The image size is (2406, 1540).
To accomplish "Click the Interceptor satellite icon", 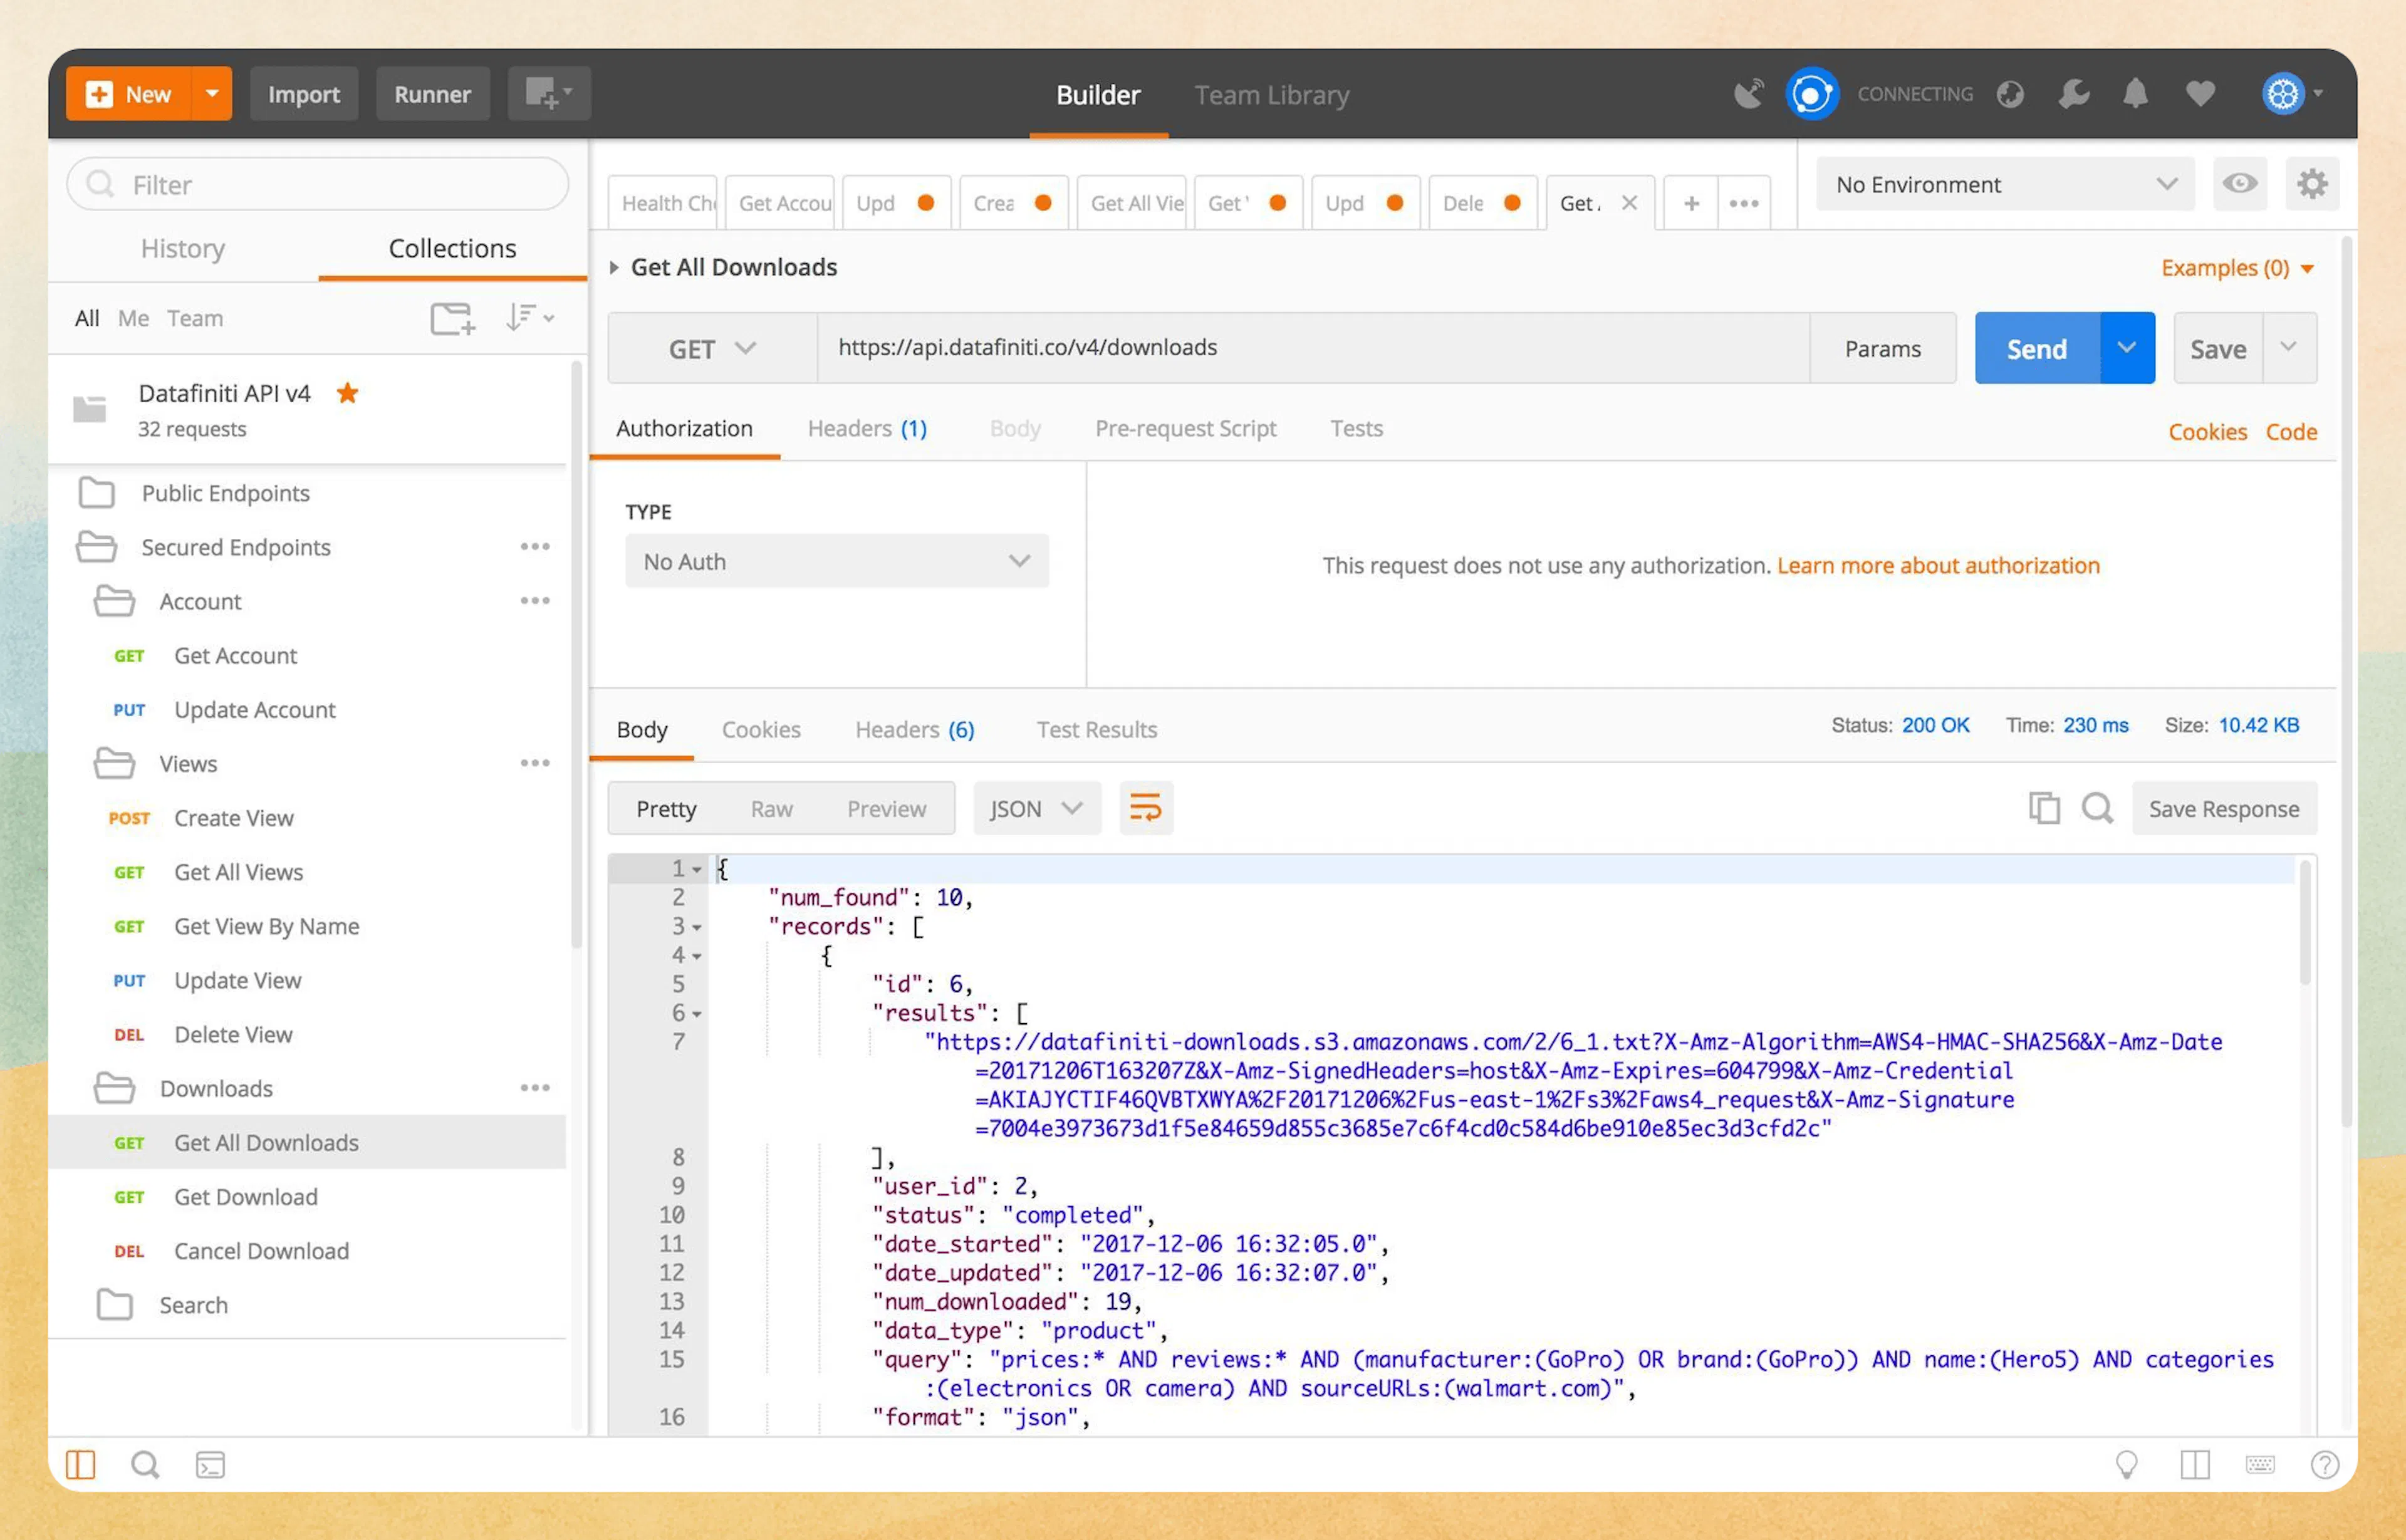I will pyautogui.click(x=1749, y=92).
